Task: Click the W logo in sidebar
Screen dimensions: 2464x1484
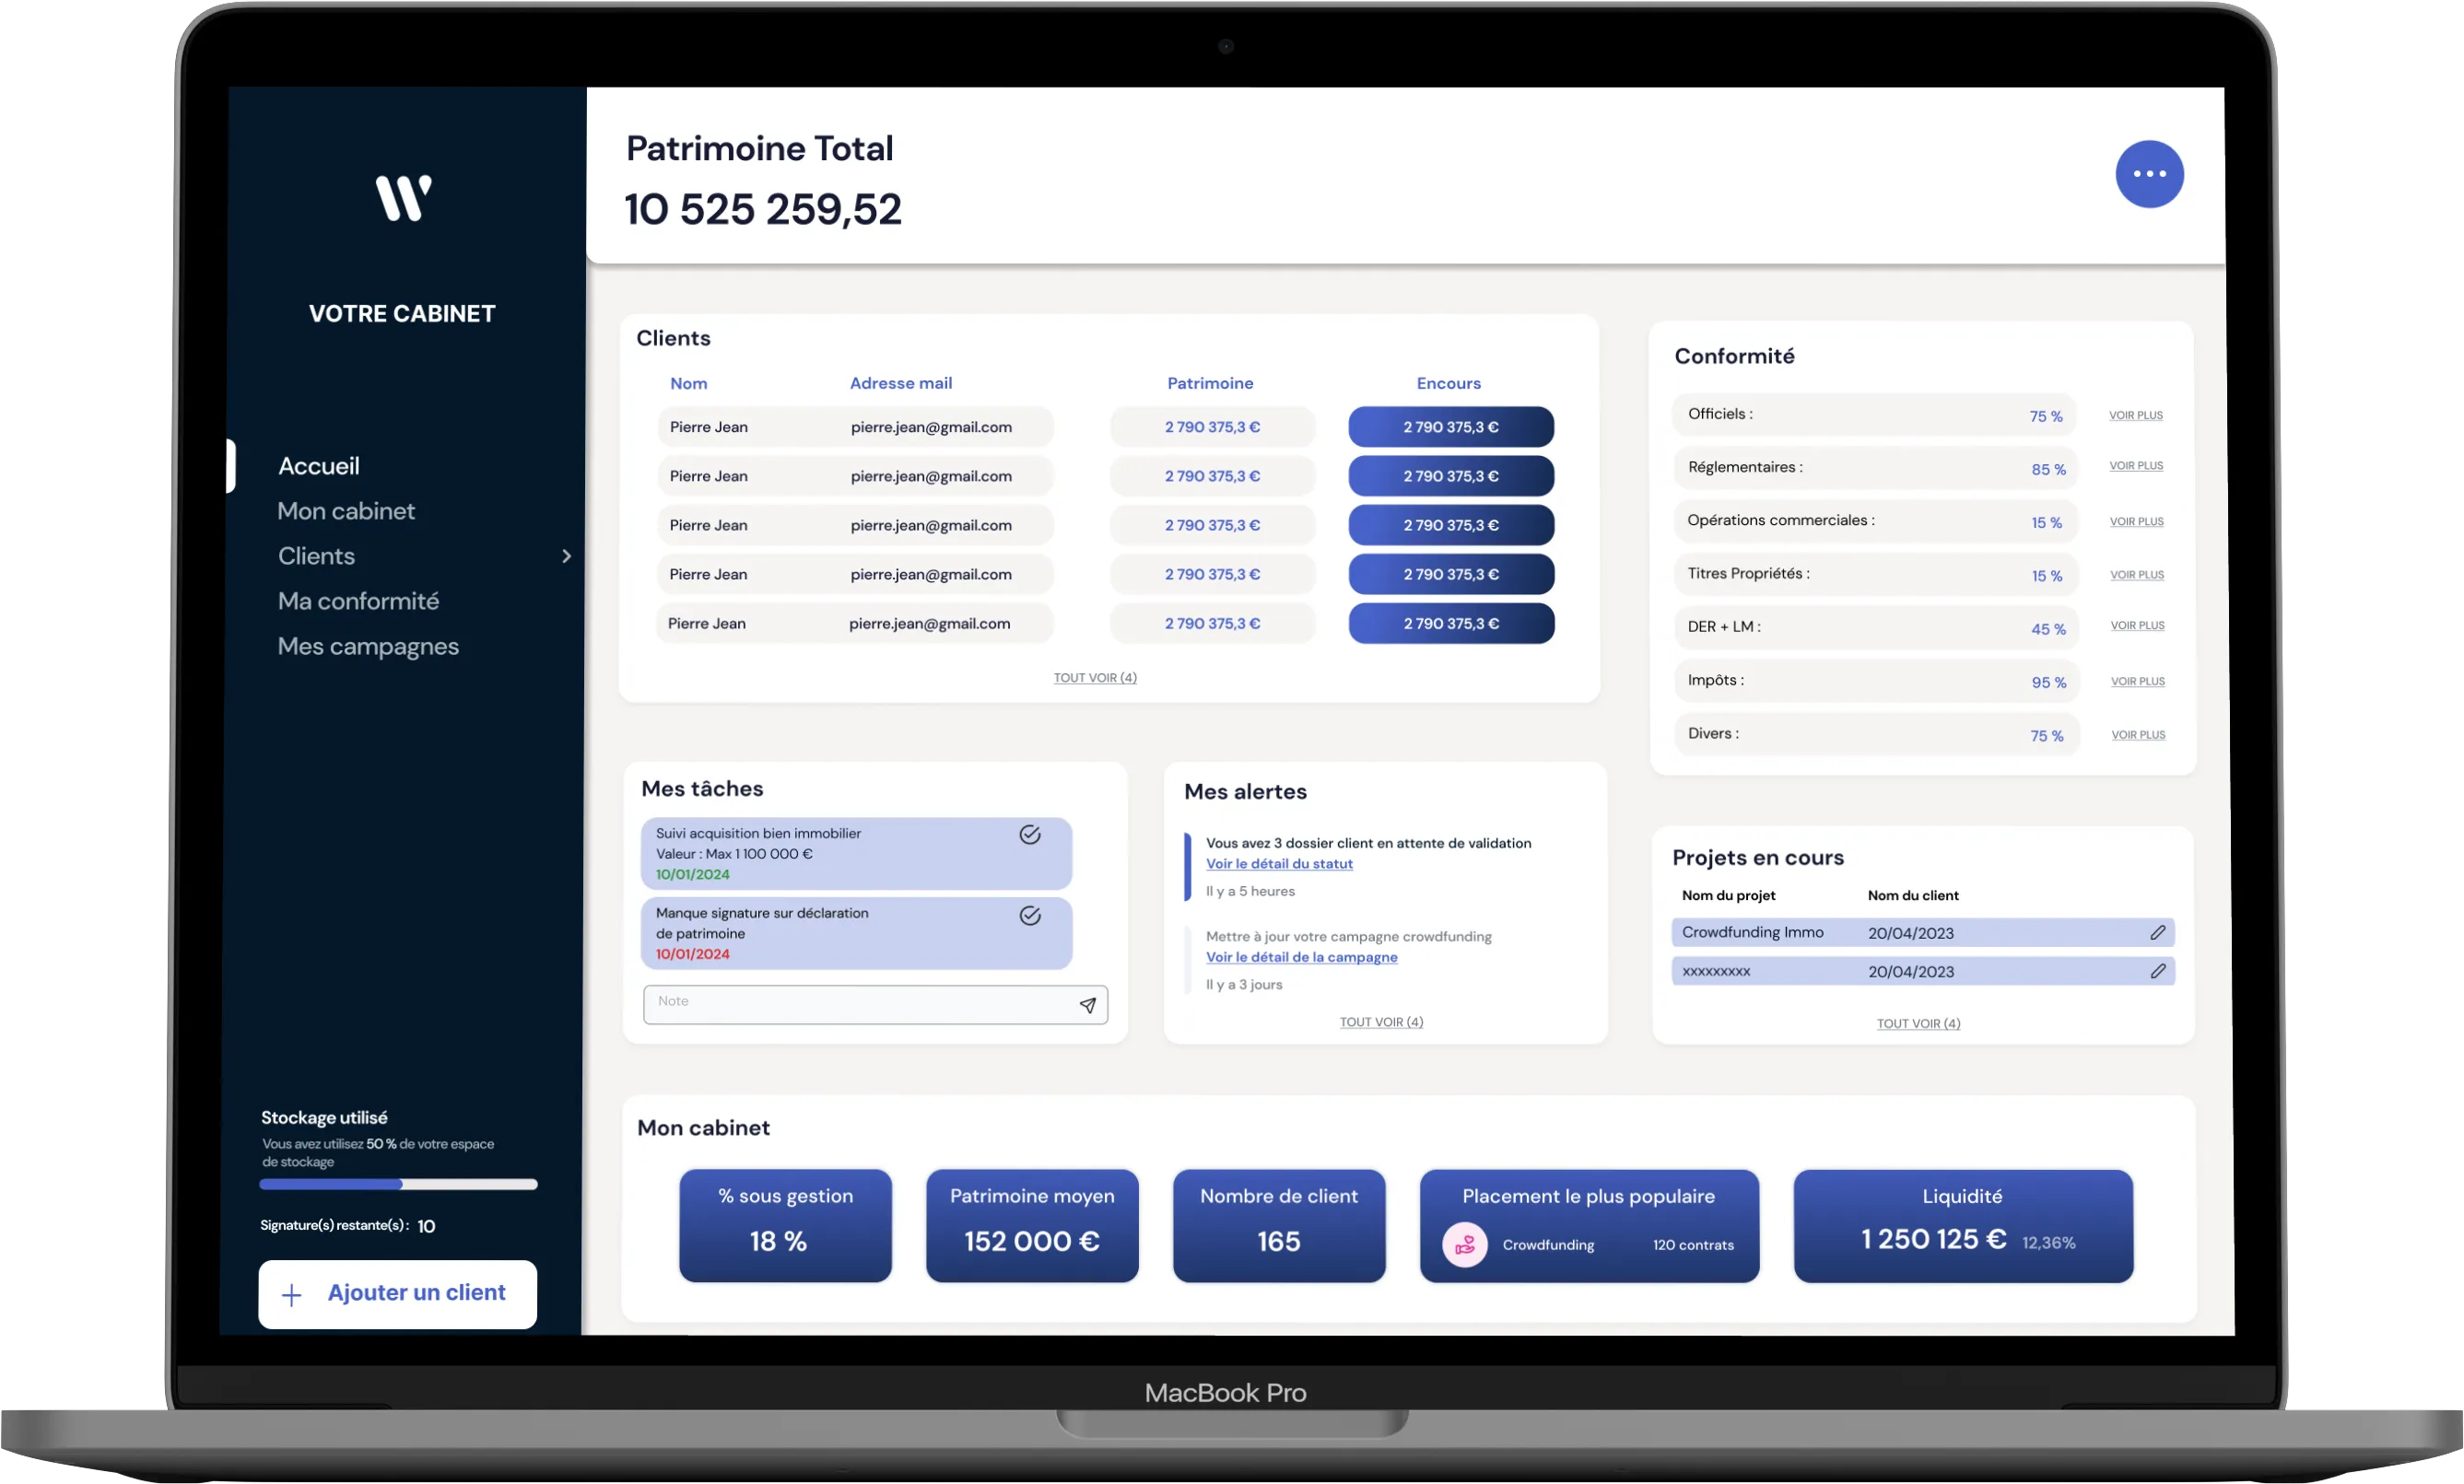Action: click(403, 198)
